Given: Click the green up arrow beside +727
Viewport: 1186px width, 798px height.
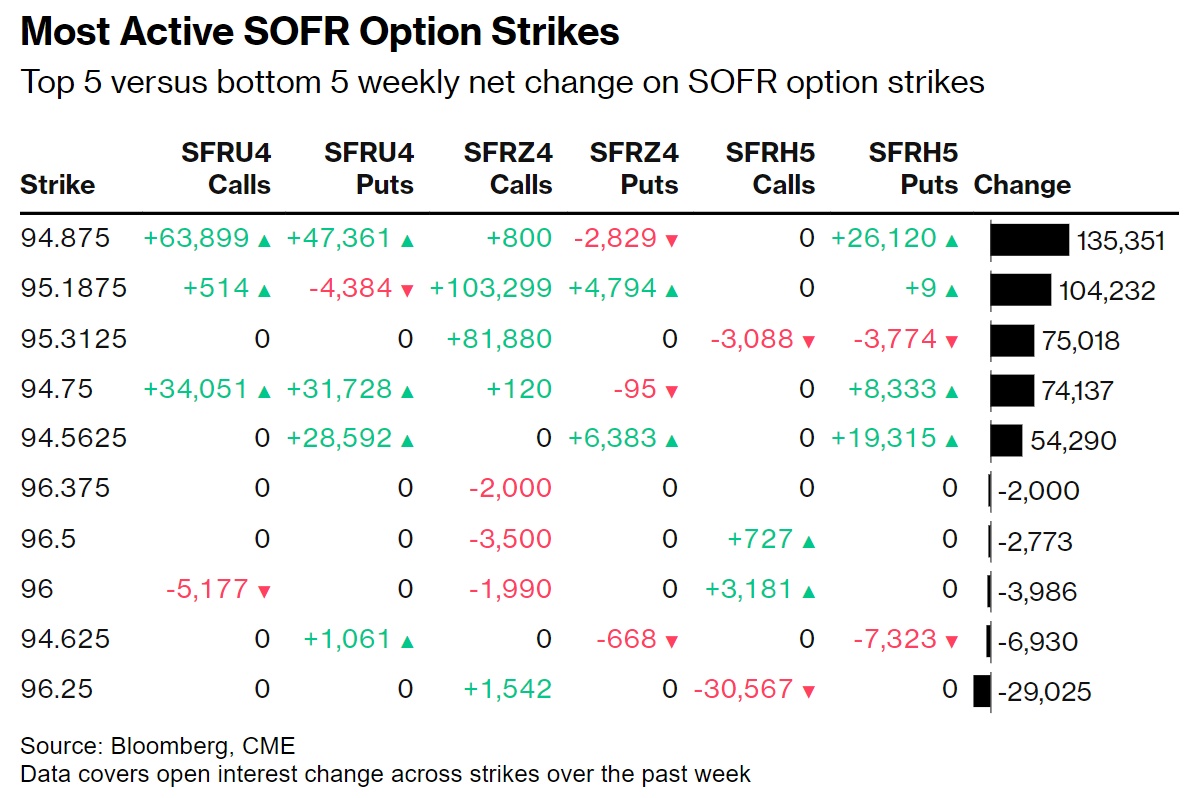Looking at the screenshot, I should coord(808,541).
